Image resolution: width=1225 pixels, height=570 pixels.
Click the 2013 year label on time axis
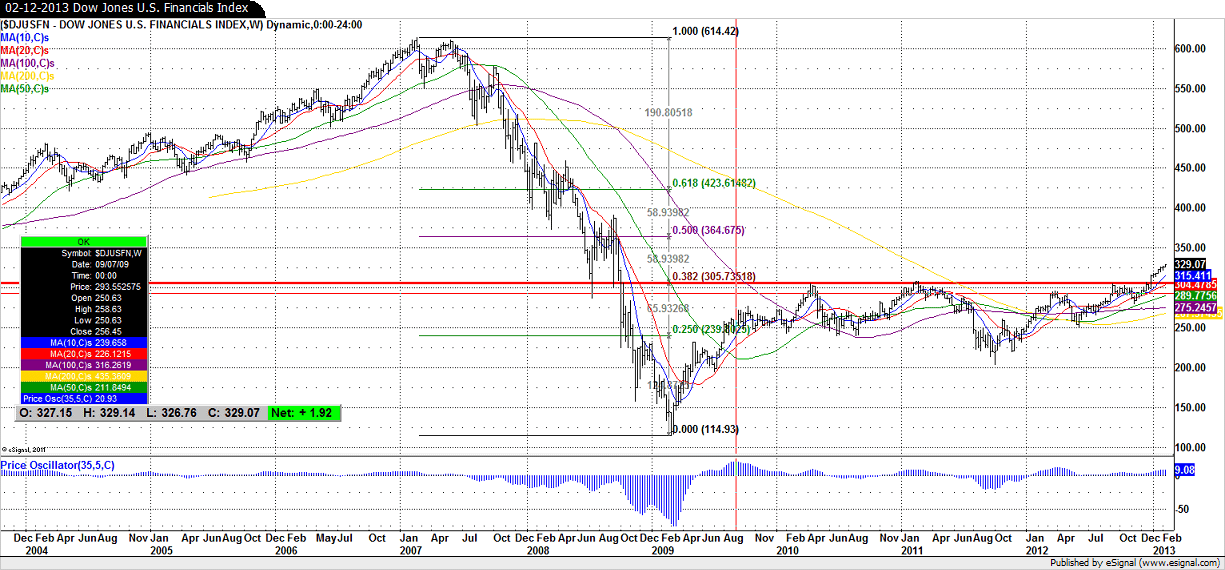point(1163,551)
